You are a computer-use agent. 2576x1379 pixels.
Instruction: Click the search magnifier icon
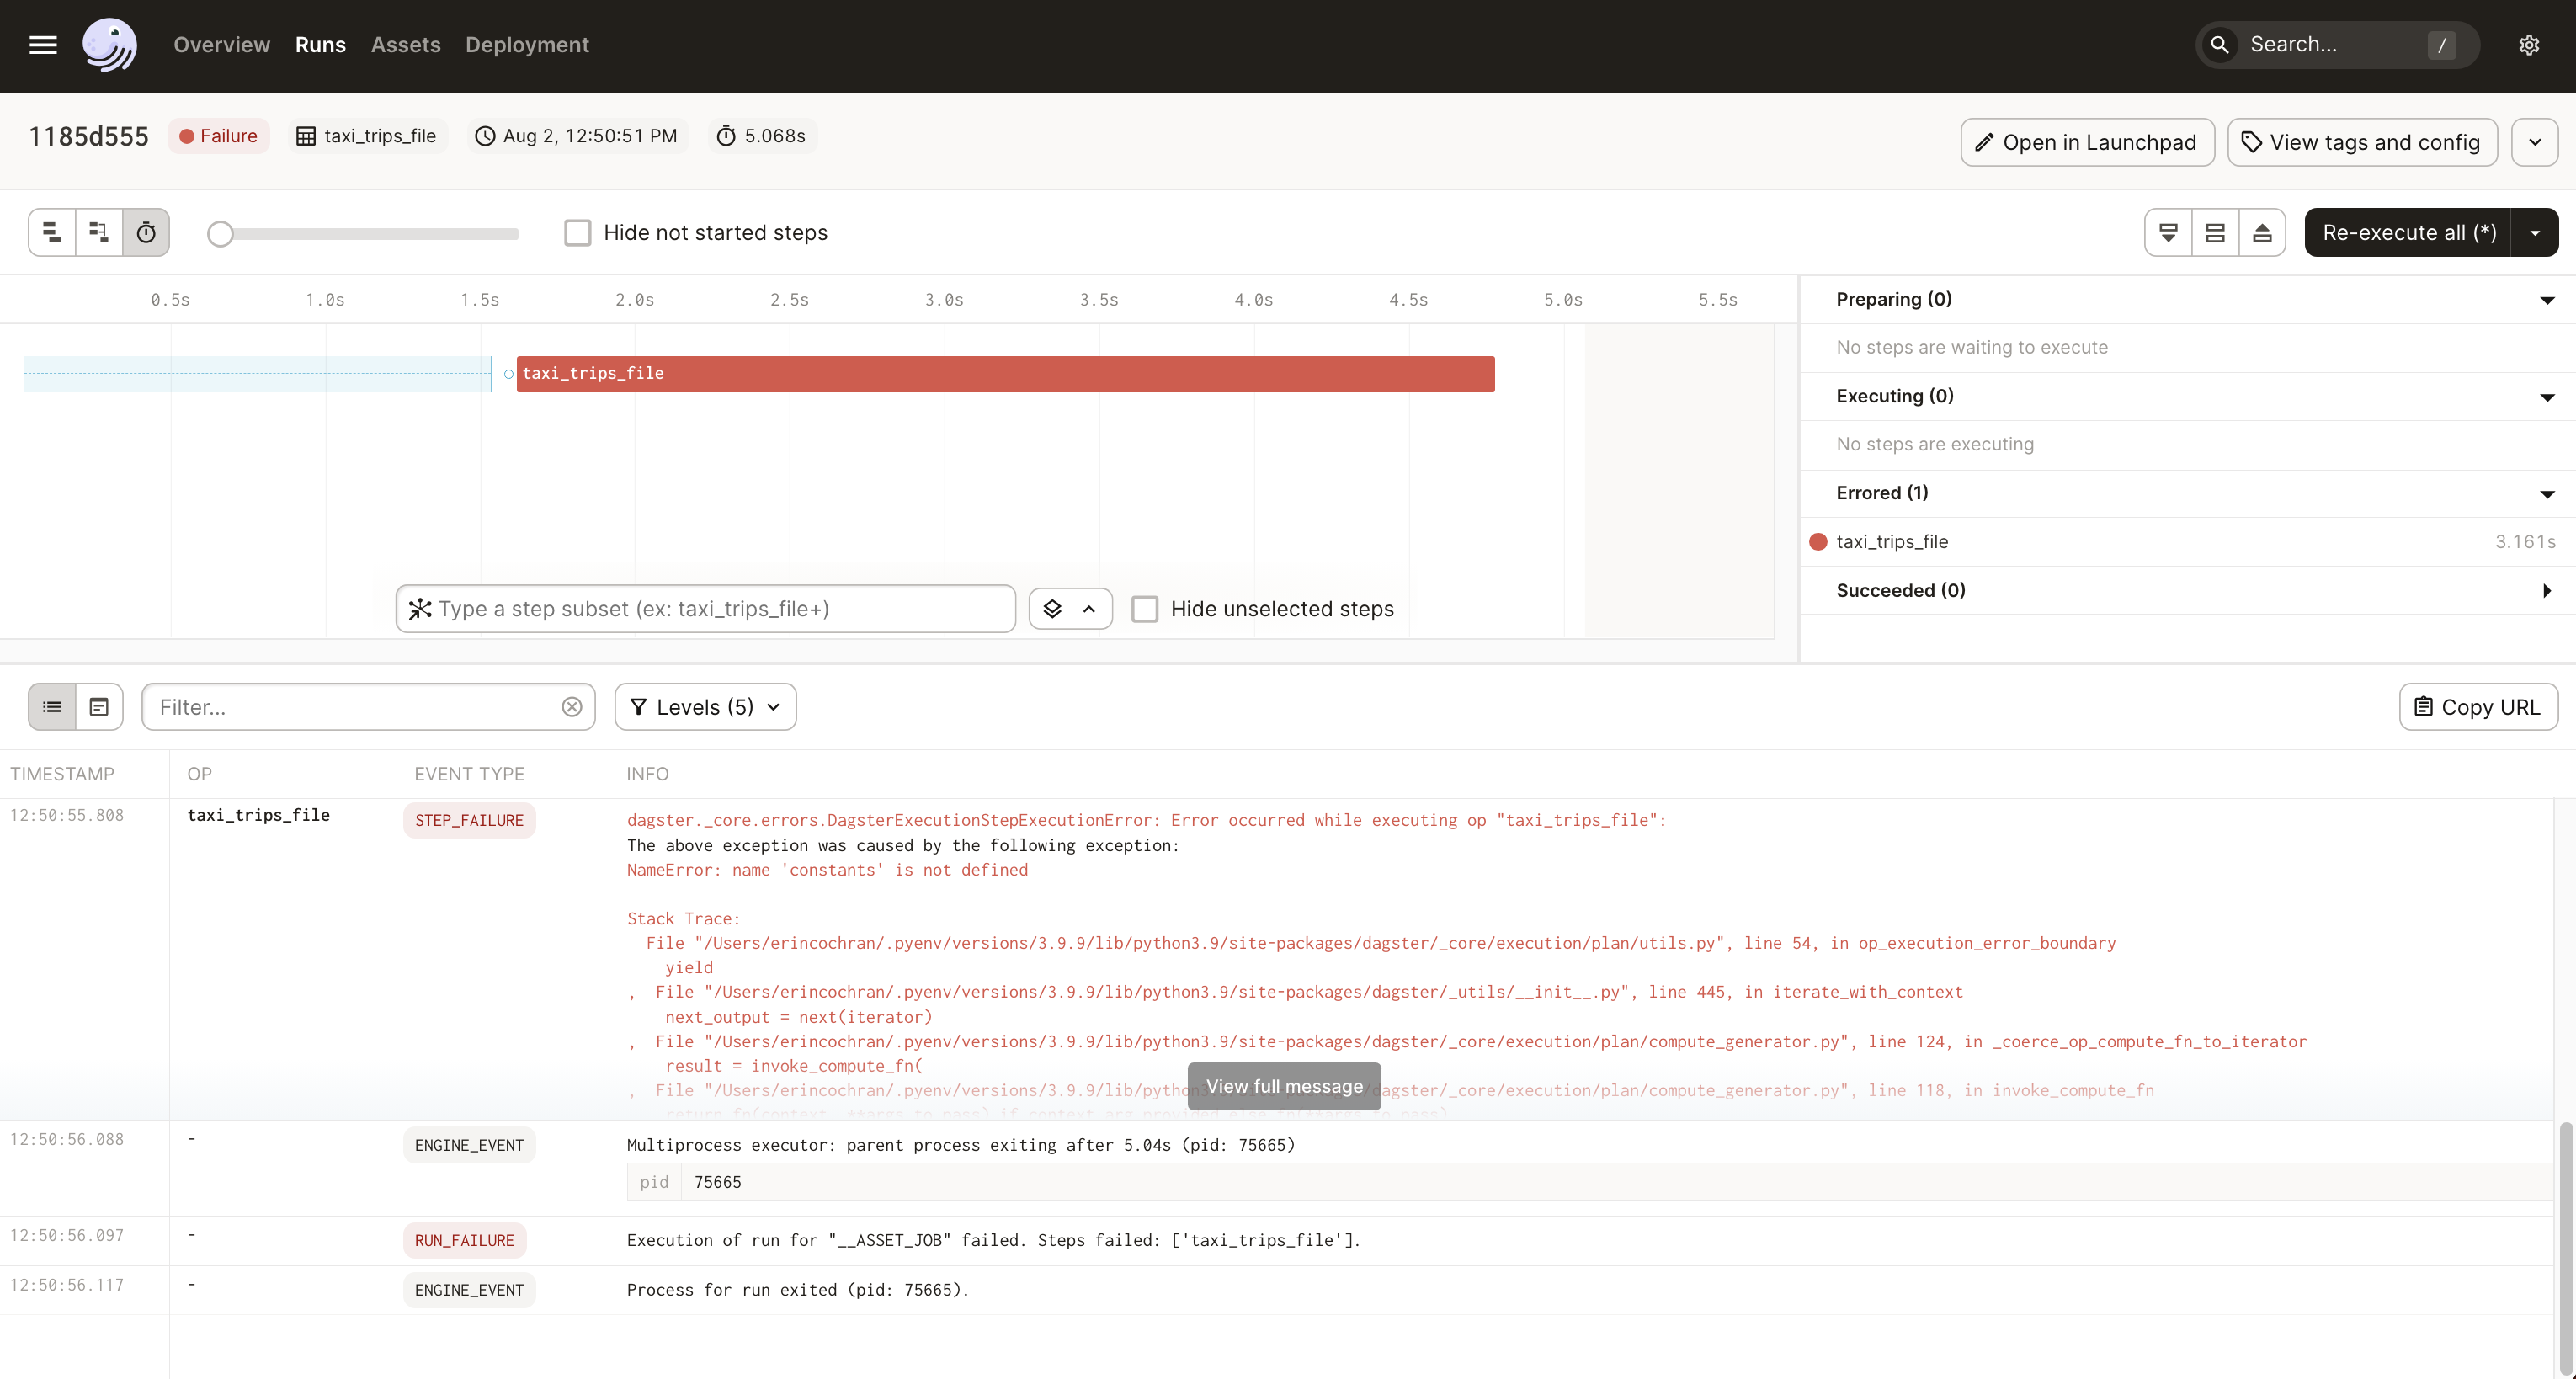coord(2219,45)
